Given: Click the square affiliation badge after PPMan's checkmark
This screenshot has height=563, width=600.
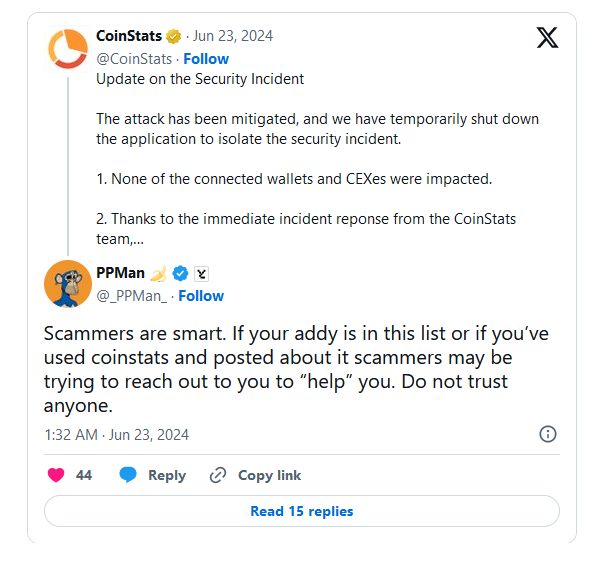Looking at the screenshot, I should [x=200, y=273].
